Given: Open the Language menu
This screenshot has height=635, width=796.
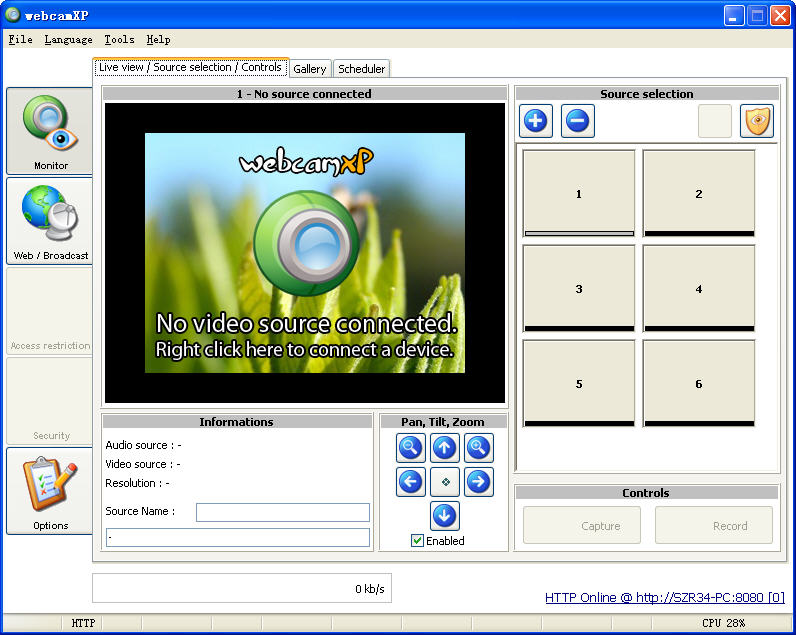Looking at the screenshot, I should (68, 40).
